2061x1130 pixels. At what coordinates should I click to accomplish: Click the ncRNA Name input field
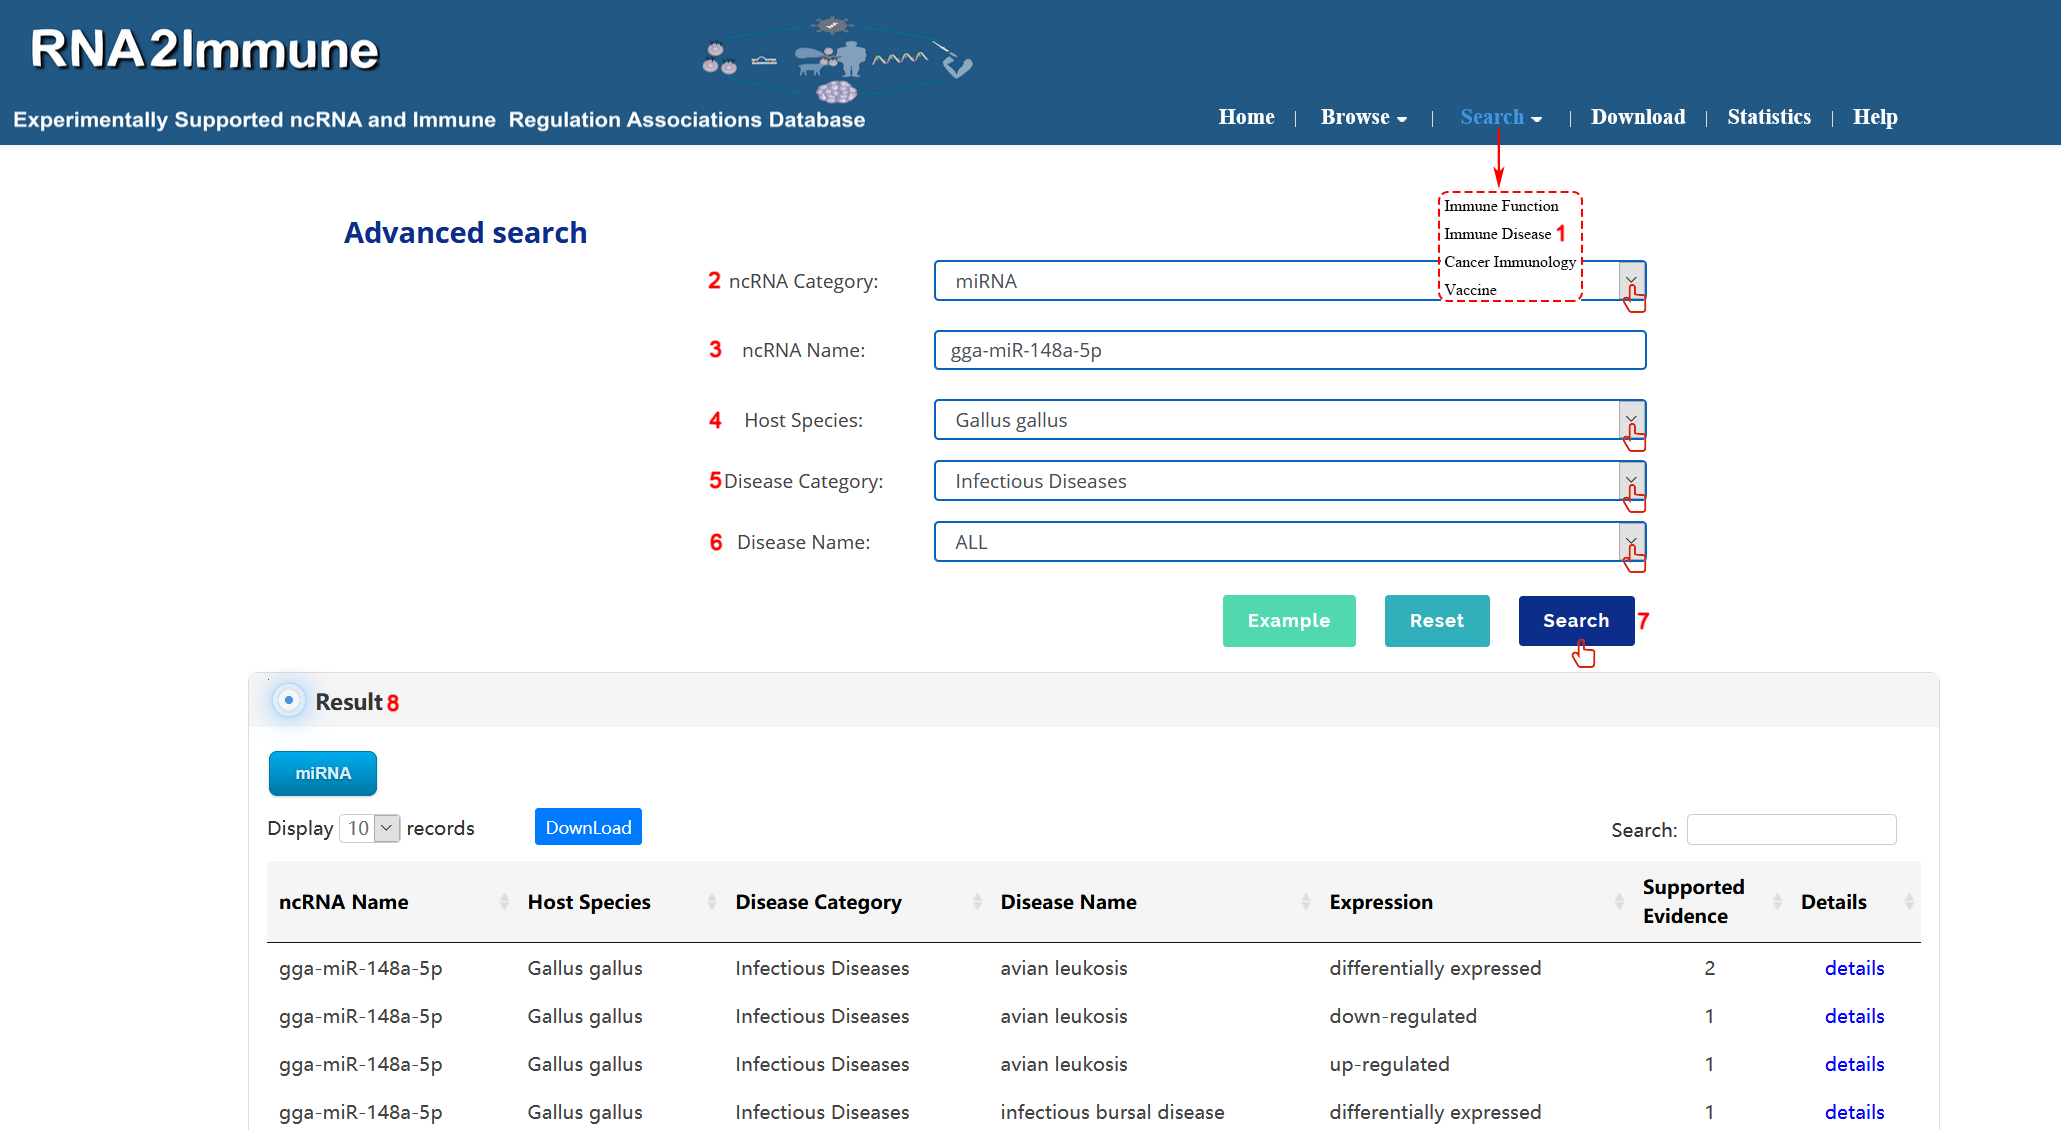tap(1289, 350)
